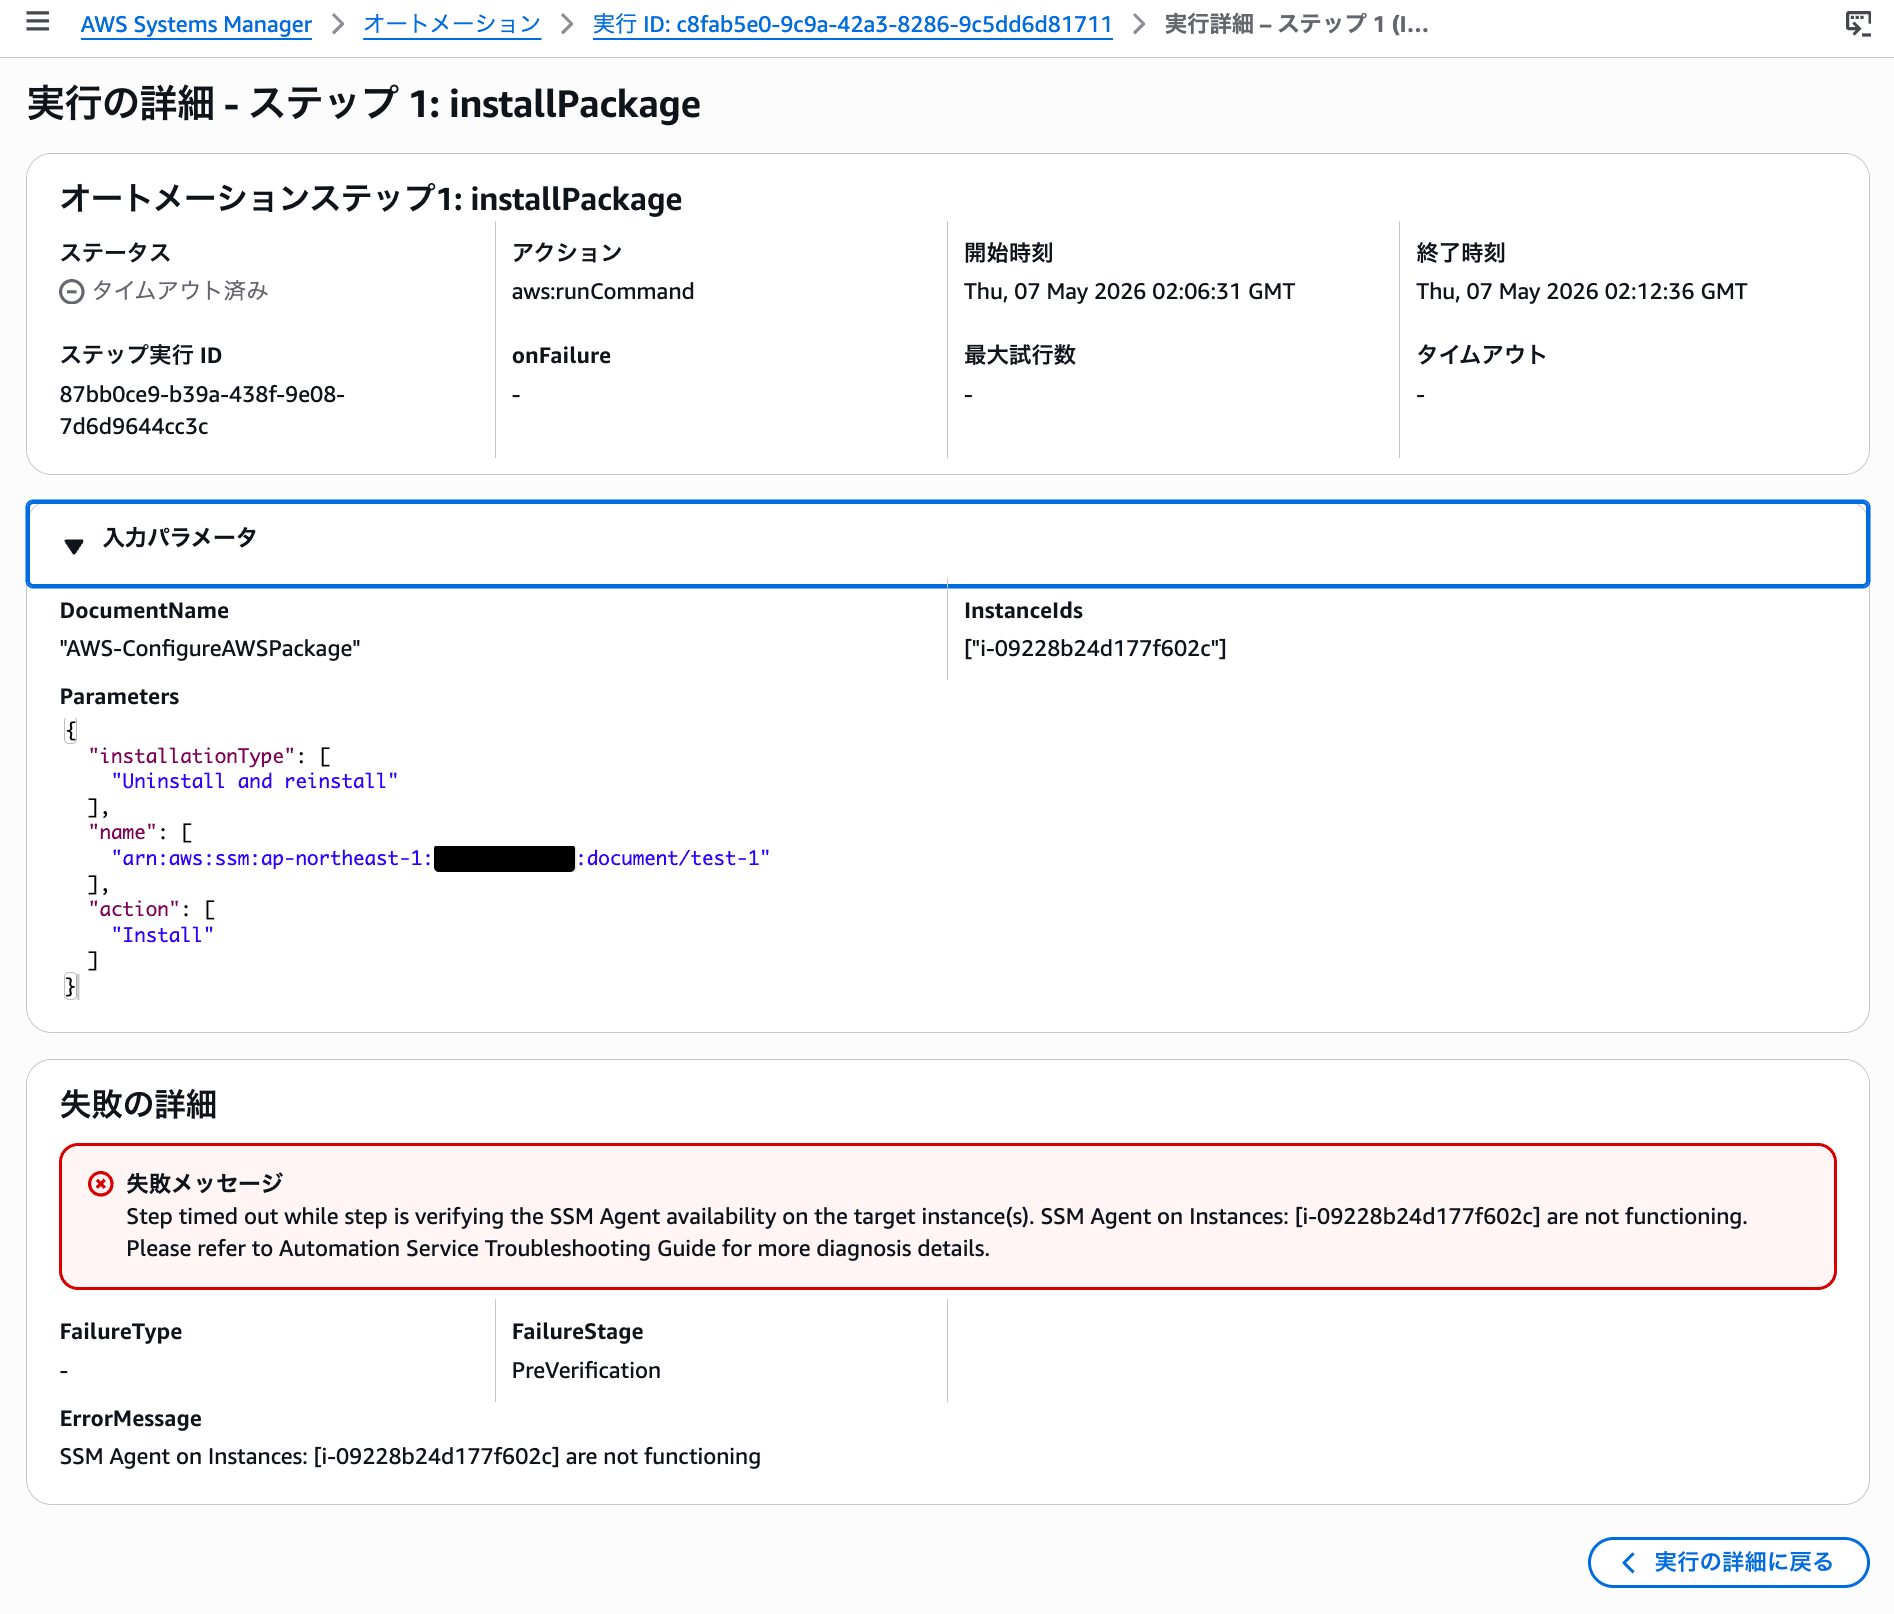Click the timeout status icon
Image resolution: width=1894 pixels, height=1614 pixels.
72,291
